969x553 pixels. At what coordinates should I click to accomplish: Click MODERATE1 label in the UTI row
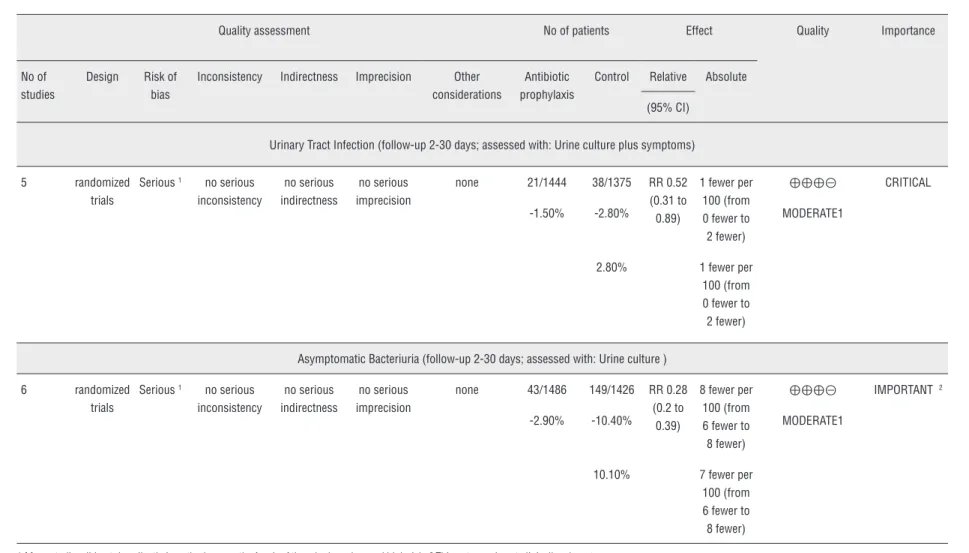click(x=813, y=213)
